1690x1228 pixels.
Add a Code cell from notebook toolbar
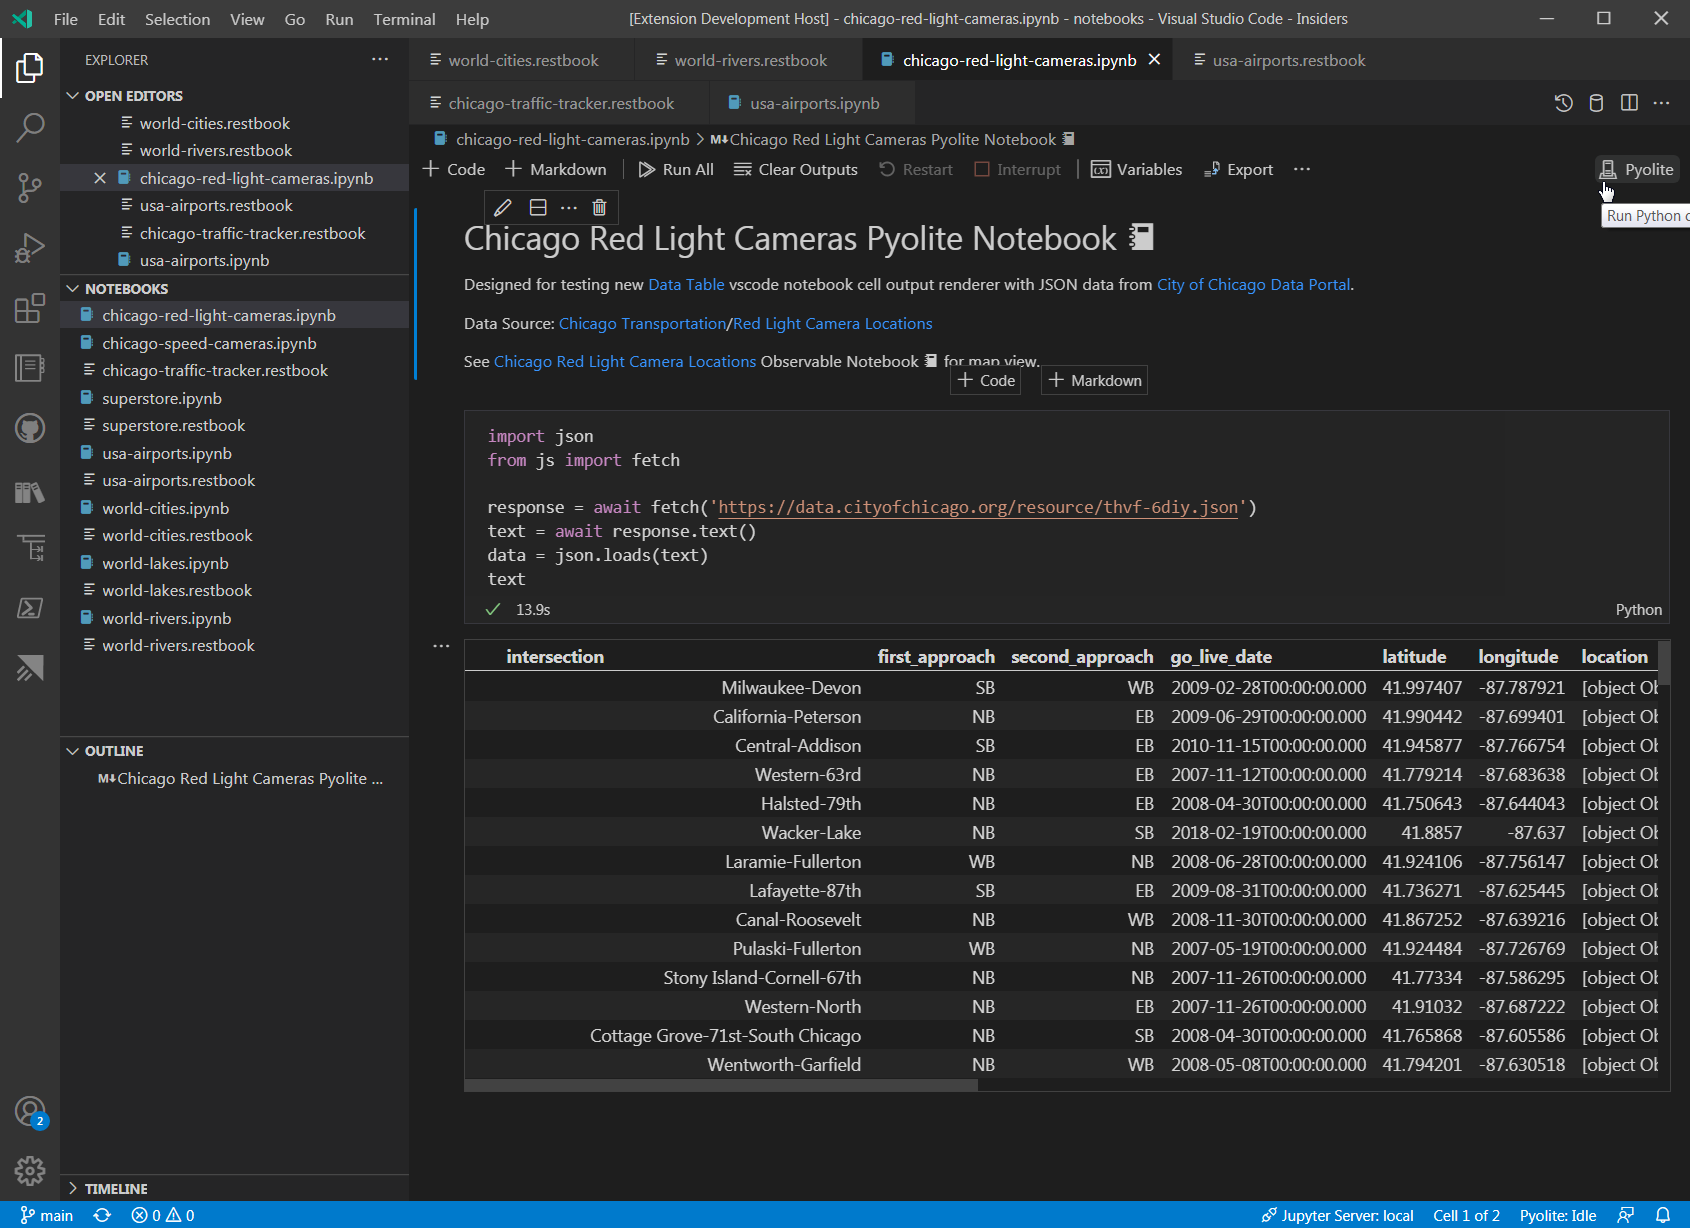coord(454,169)
